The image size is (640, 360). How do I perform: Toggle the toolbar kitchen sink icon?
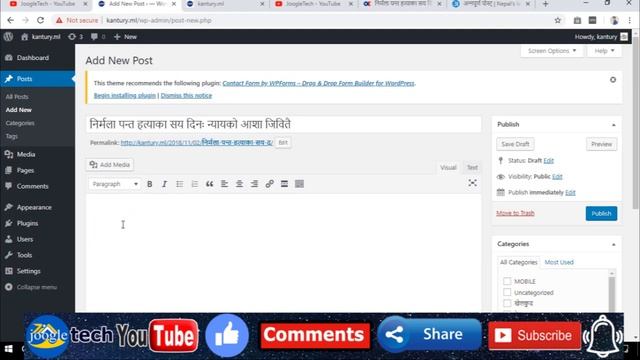point(299,184)
